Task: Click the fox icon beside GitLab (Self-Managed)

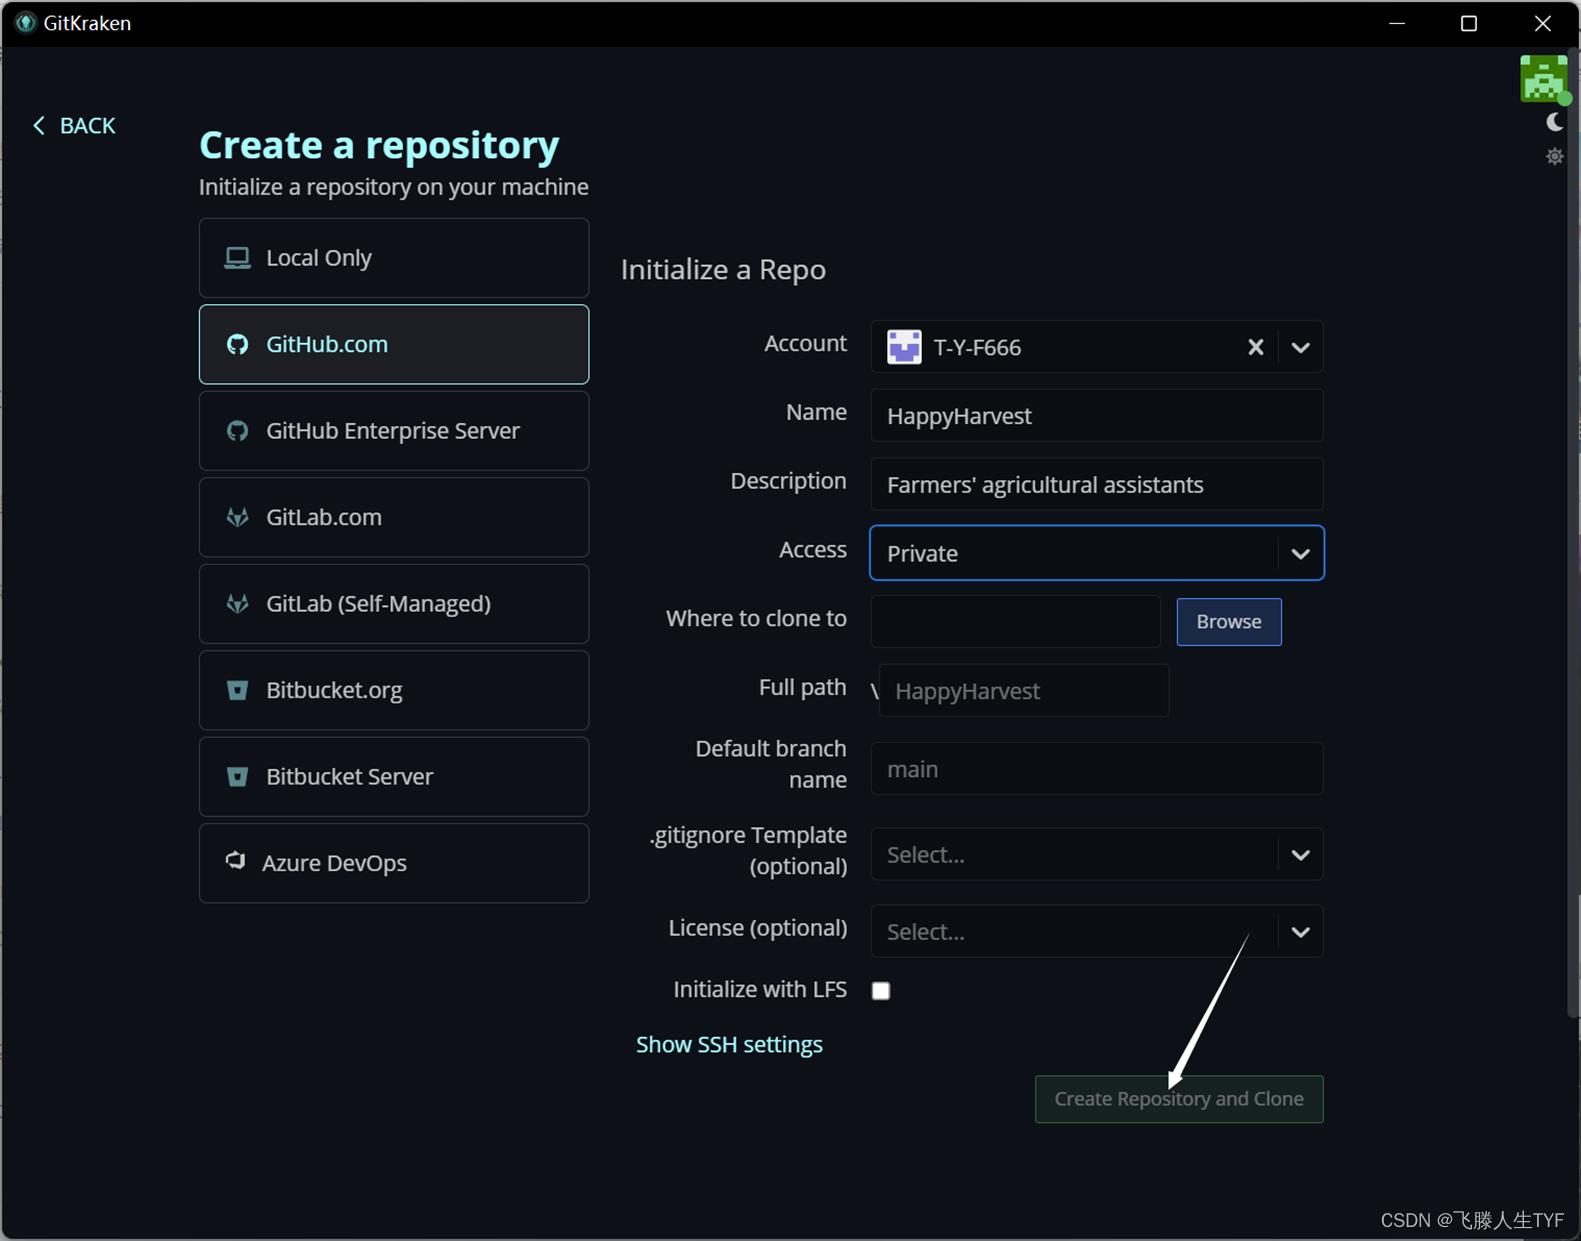Action: point(237,604)
